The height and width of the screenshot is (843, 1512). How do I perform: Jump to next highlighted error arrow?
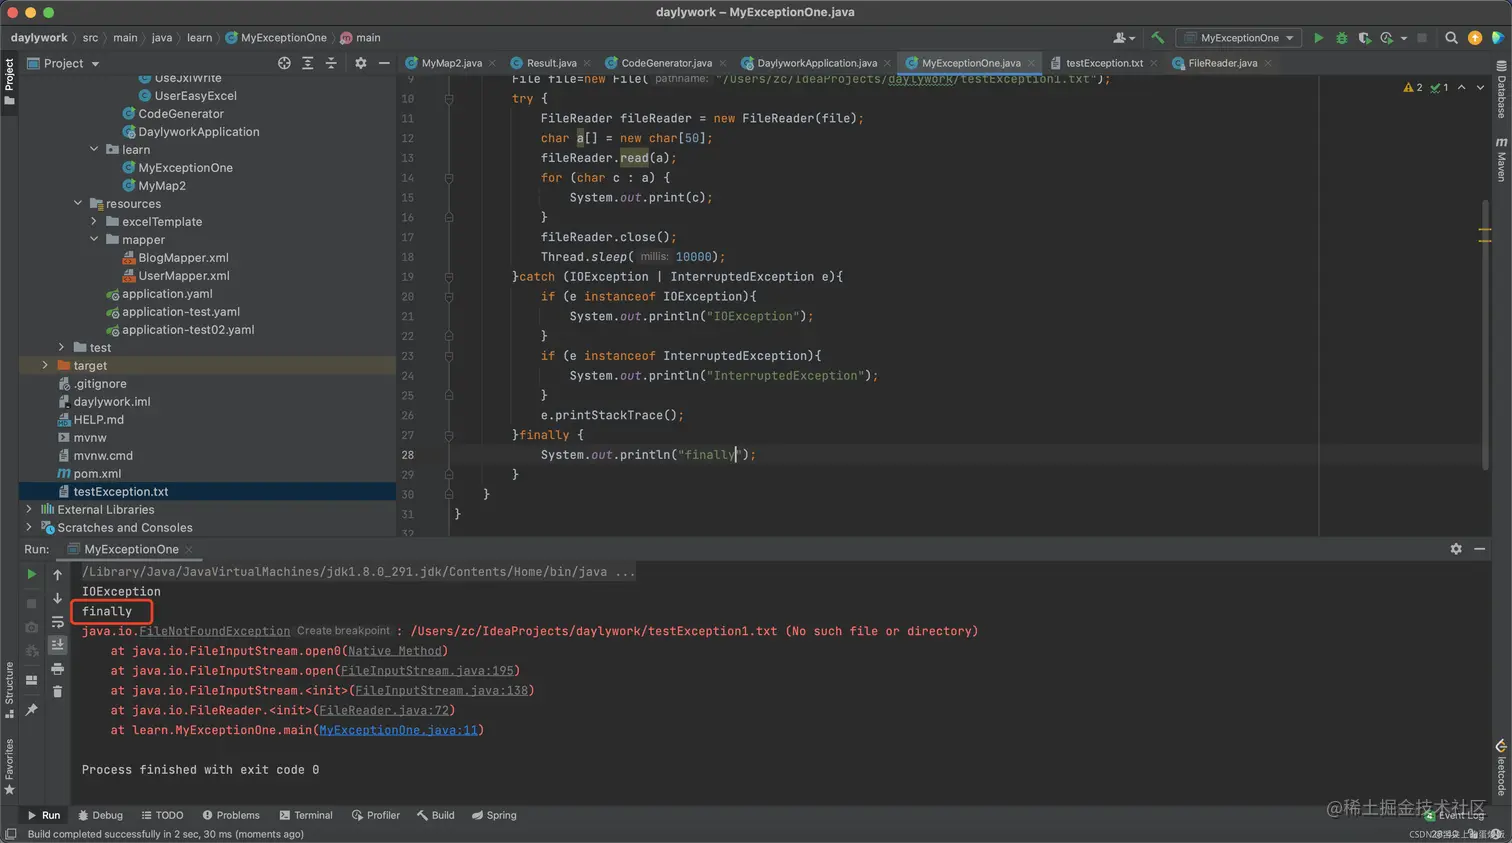pos(1481,87)
